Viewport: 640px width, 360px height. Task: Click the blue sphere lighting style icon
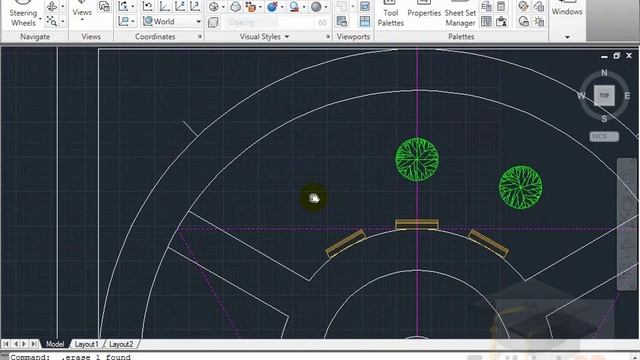tap(272, 7)
